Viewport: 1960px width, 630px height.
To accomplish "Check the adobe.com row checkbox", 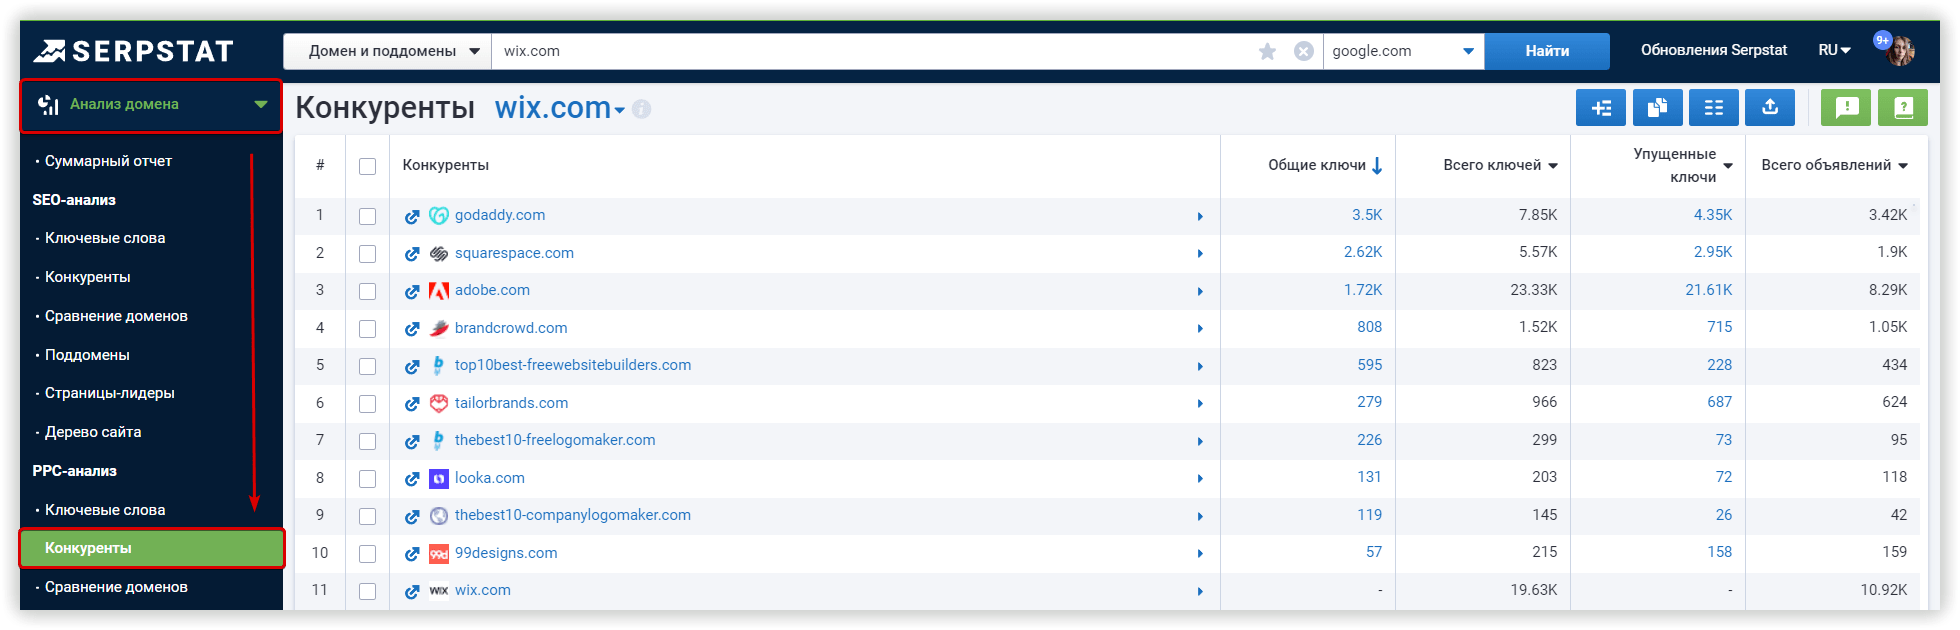I will point(368,291).
